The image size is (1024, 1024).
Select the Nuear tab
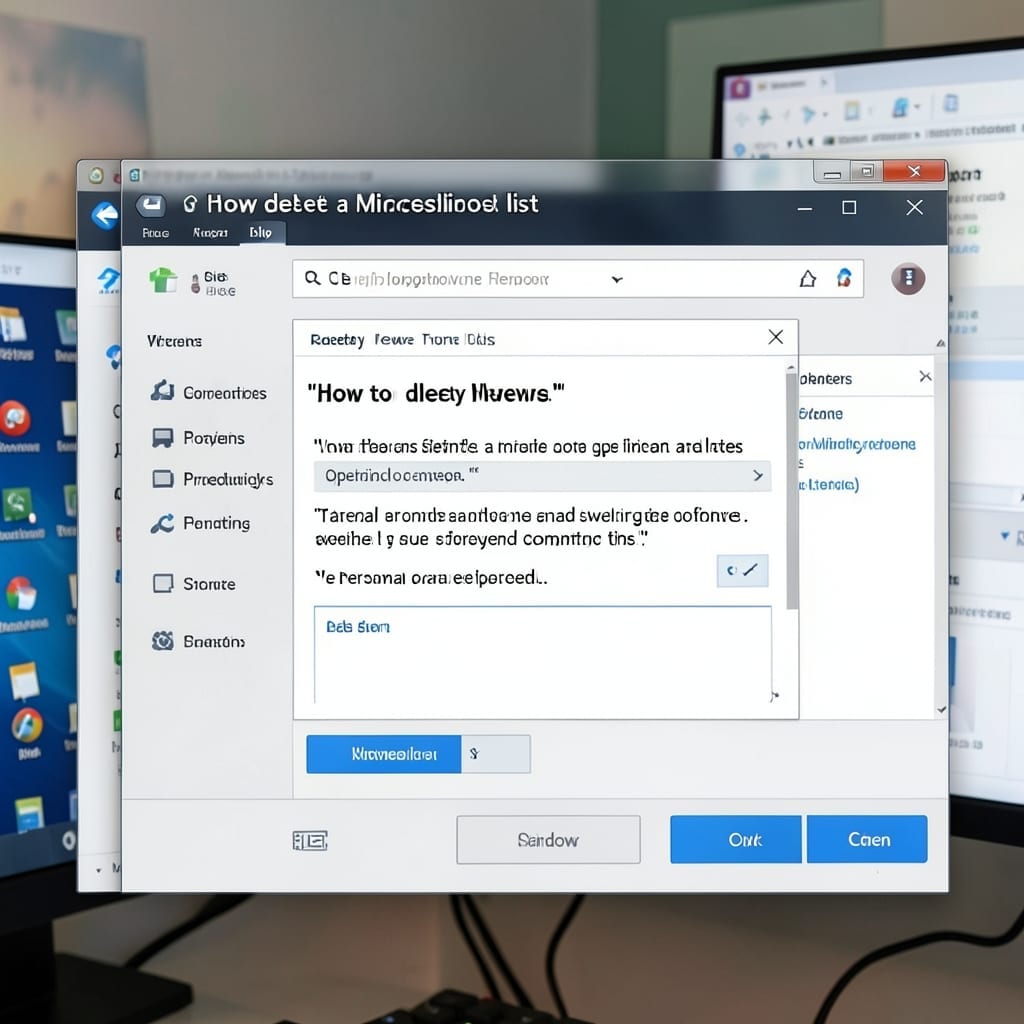210,232
